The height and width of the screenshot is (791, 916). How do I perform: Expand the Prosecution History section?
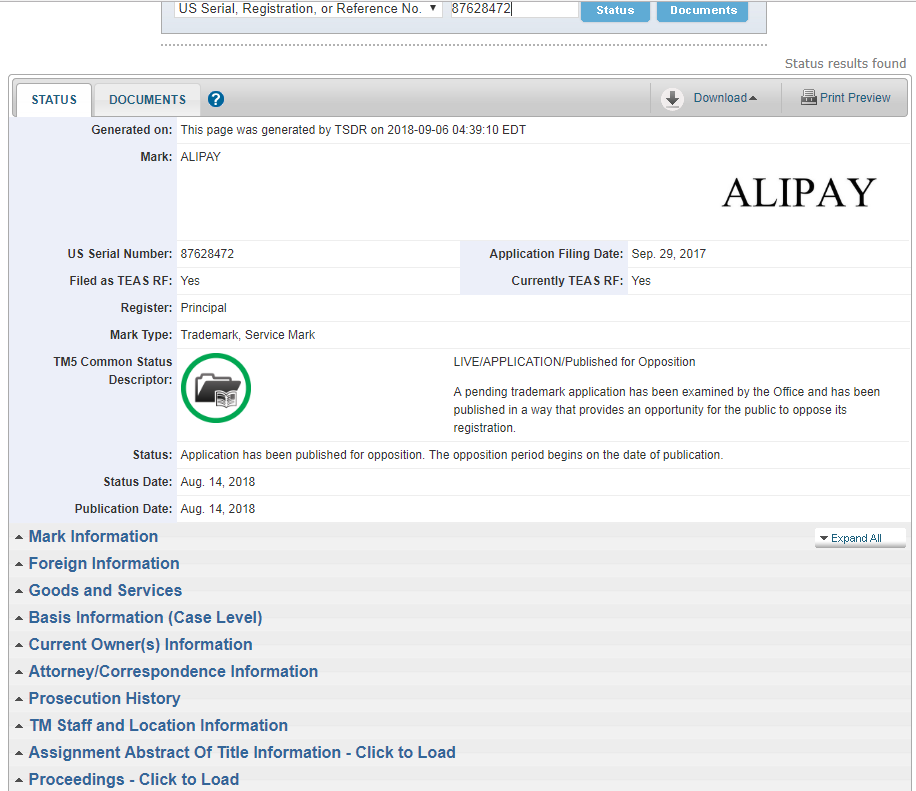[x=105, y=698]
